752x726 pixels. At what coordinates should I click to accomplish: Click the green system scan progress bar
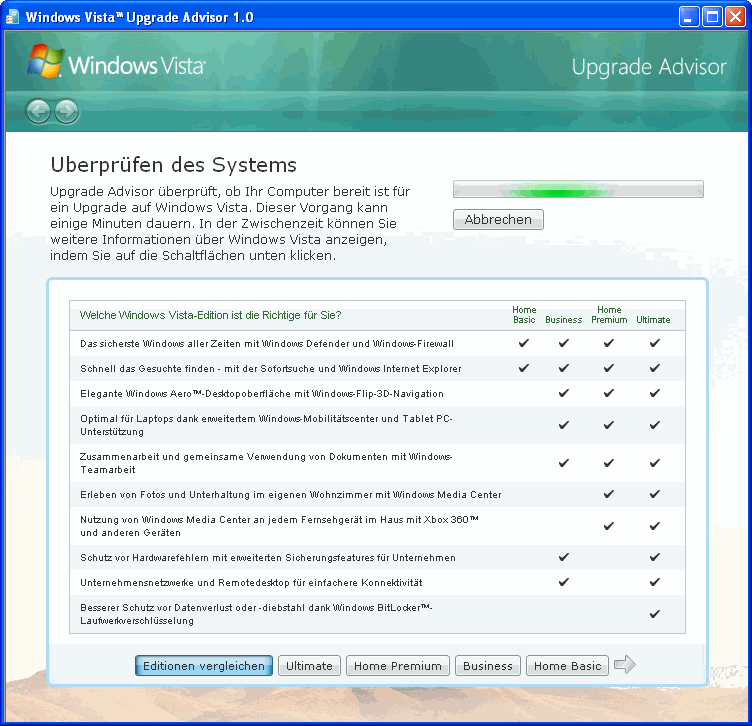578,189
